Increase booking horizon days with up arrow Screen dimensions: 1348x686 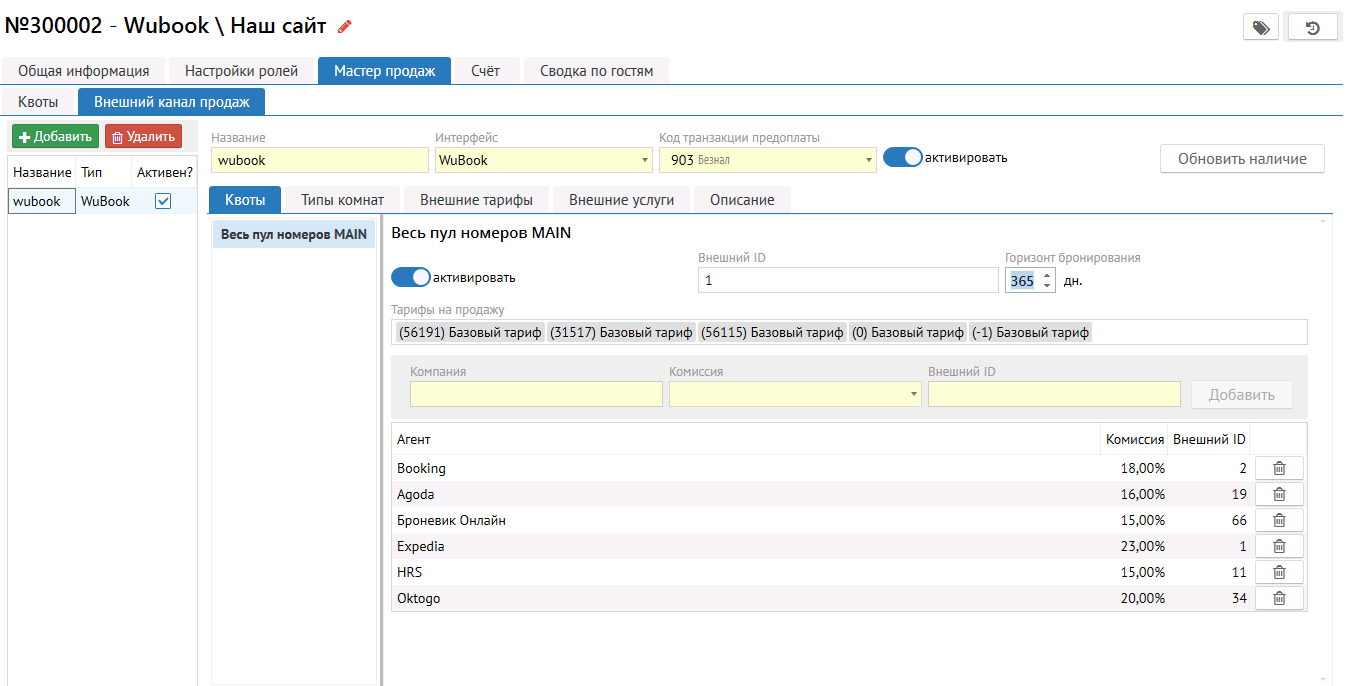(1047, 275)
